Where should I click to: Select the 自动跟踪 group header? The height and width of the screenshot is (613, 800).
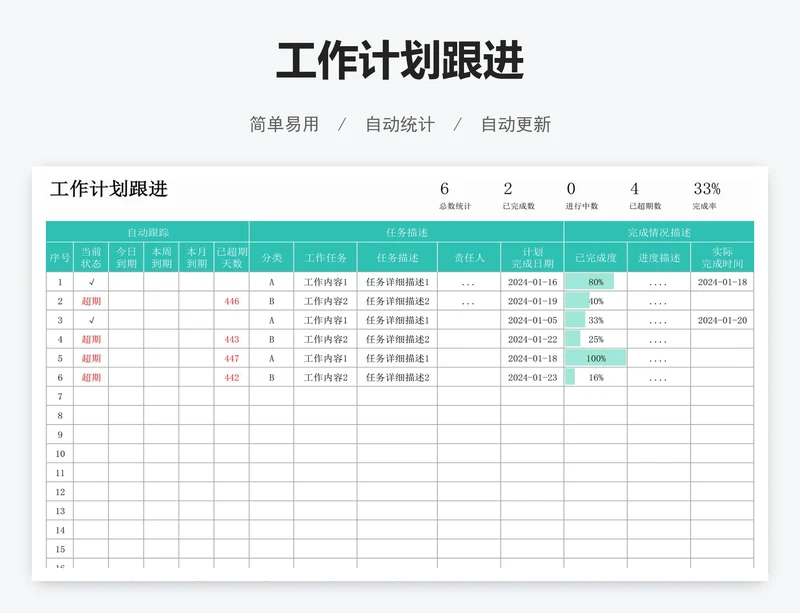tap(147, 232)
